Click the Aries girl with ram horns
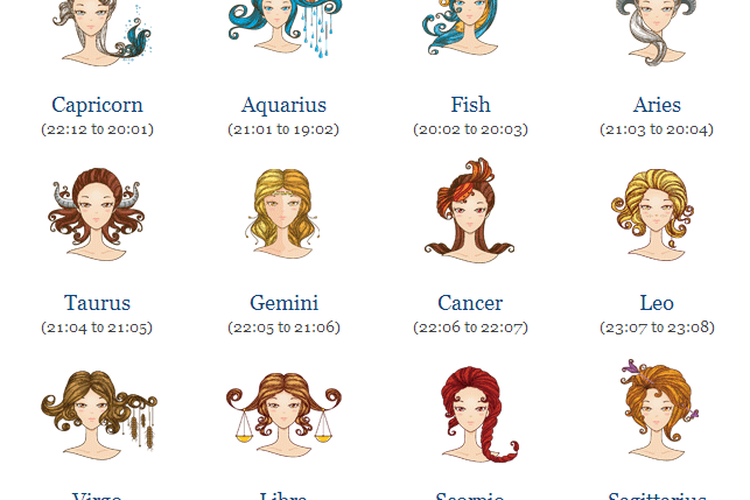750x500 pixels. point(656,32)
